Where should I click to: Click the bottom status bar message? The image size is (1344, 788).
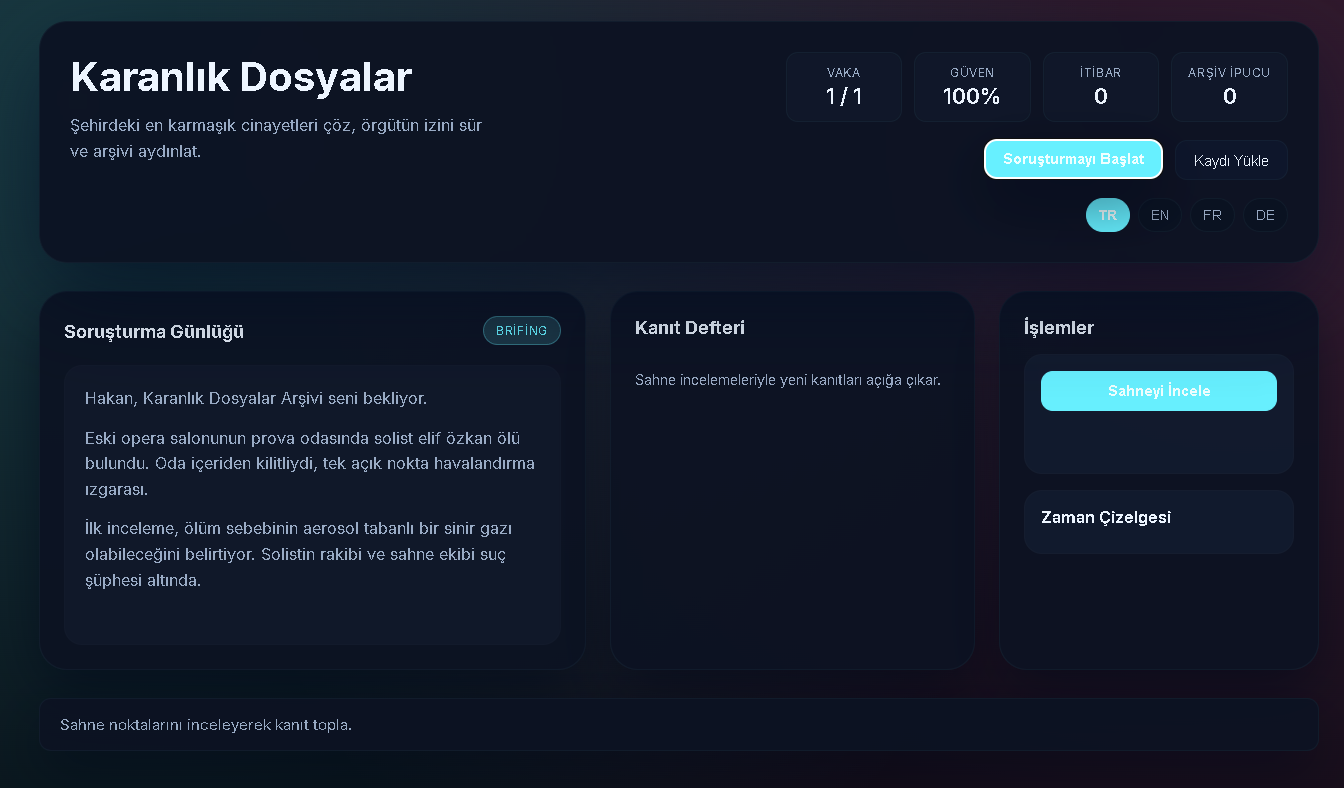[206, 725]
